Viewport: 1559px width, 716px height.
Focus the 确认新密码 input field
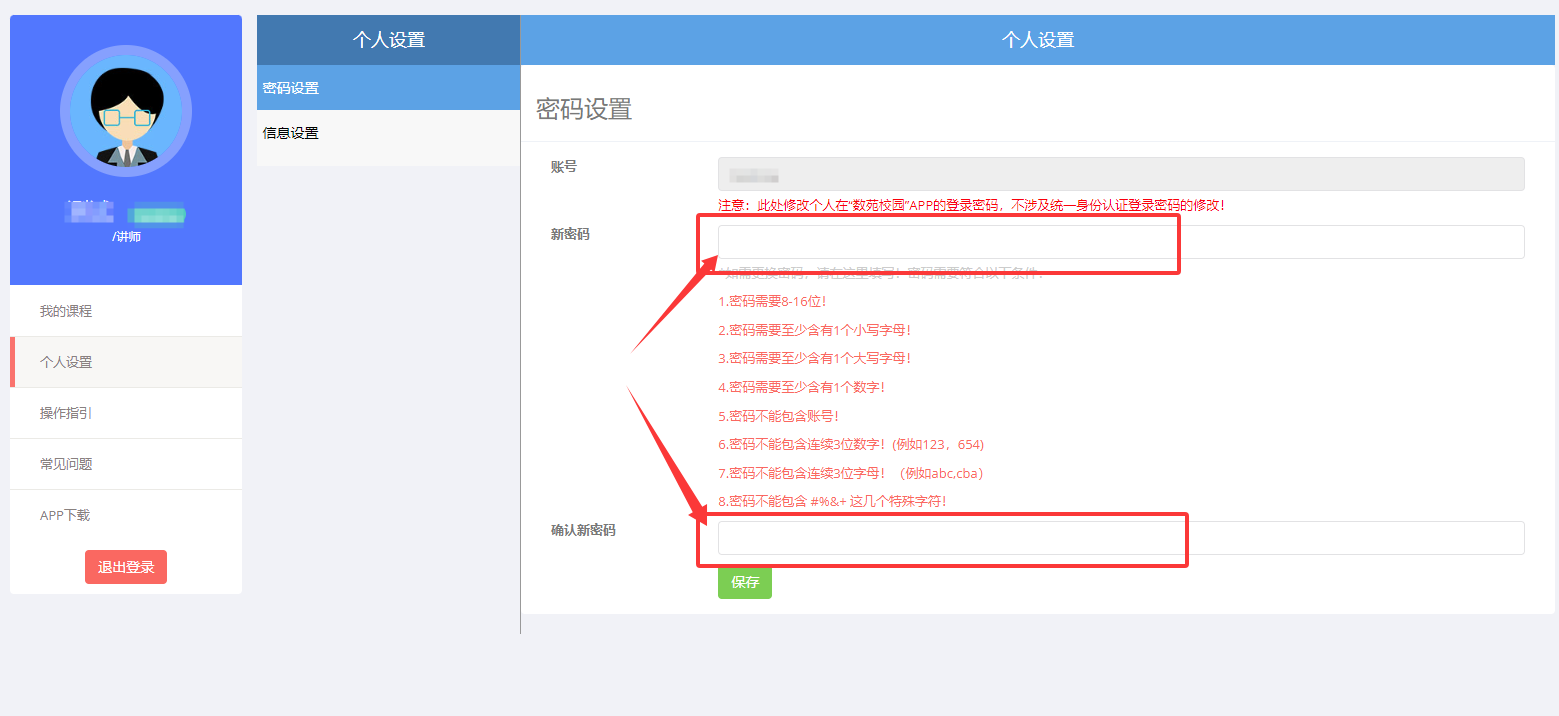1121,538
